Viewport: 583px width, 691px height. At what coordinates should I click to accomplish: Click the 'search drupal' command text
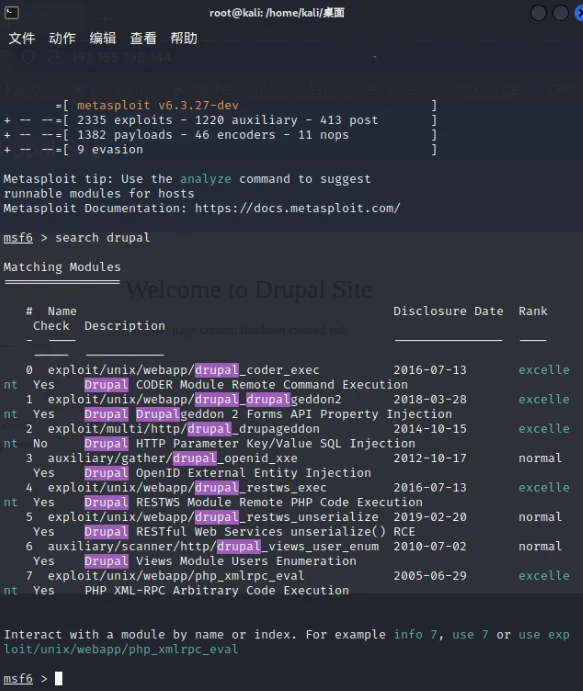(103, 238)
